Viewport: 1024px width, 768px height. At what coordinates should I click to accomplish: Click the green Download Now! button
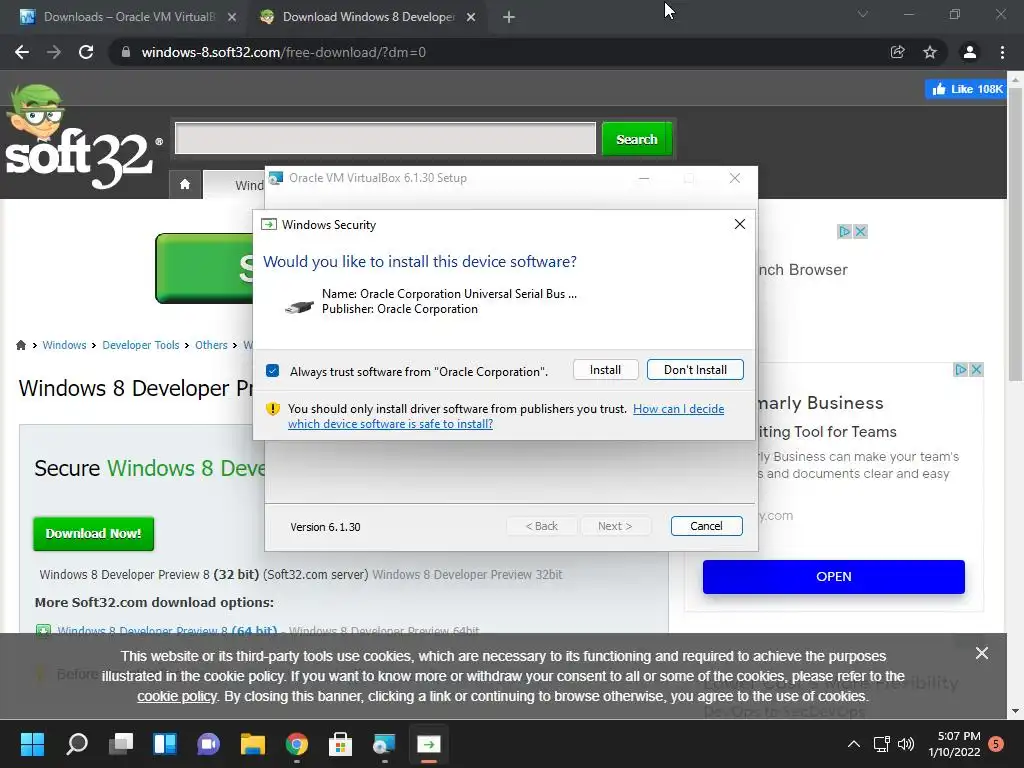(x=93, y=534)
